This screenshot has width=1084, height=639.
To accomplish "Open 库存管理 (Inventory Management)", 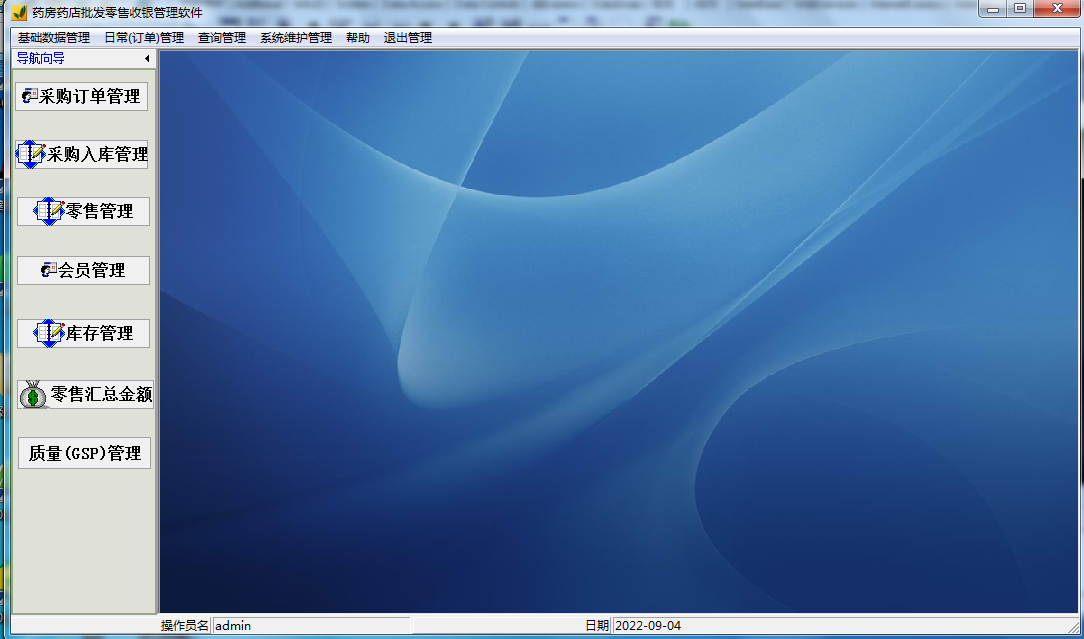I will (x=83, y=333).
